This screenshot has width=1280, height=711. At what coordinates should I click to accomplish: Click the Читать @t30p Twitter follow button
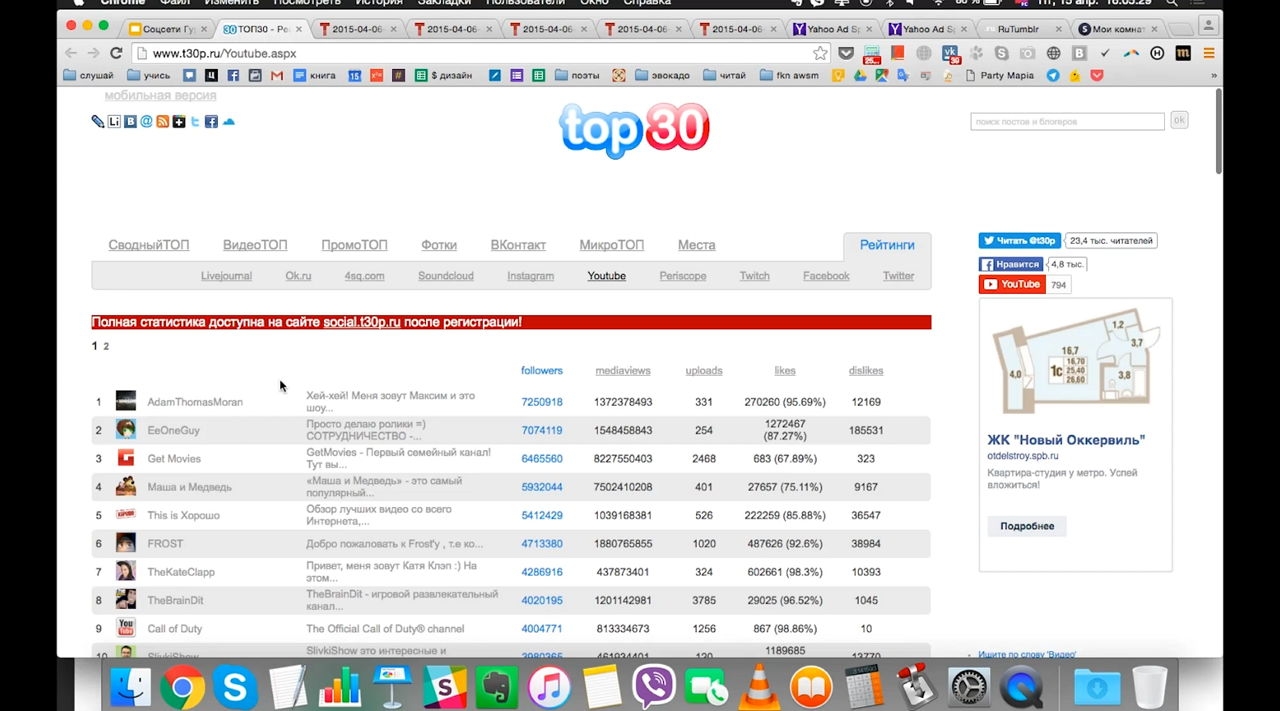[1019, 241]
